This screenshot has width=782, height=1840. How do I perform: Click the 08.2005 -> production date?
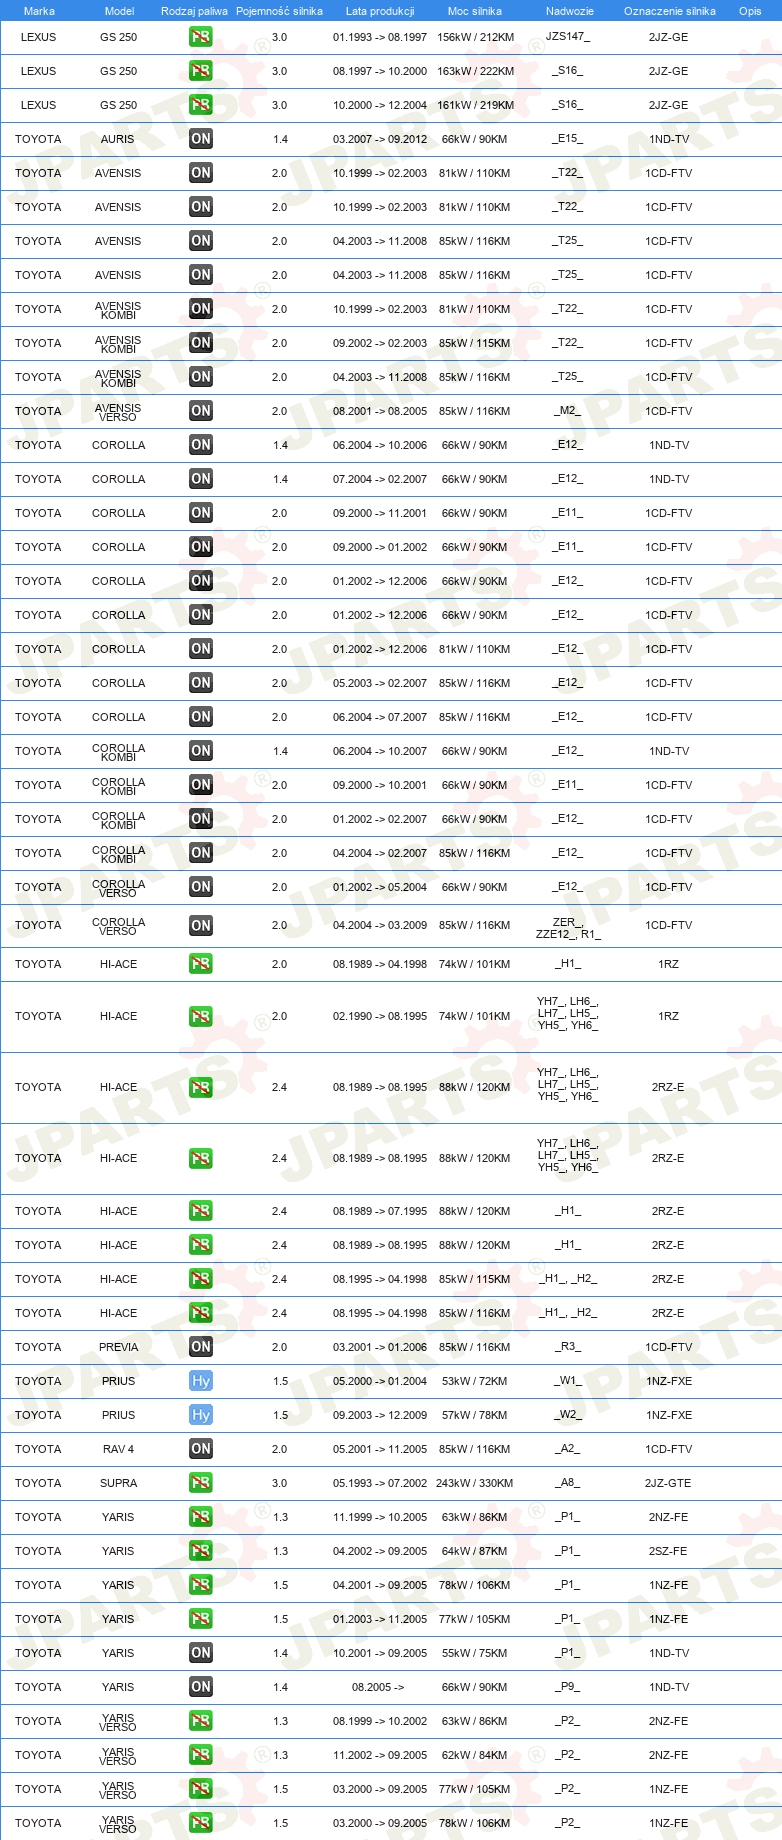[378, 1687]
